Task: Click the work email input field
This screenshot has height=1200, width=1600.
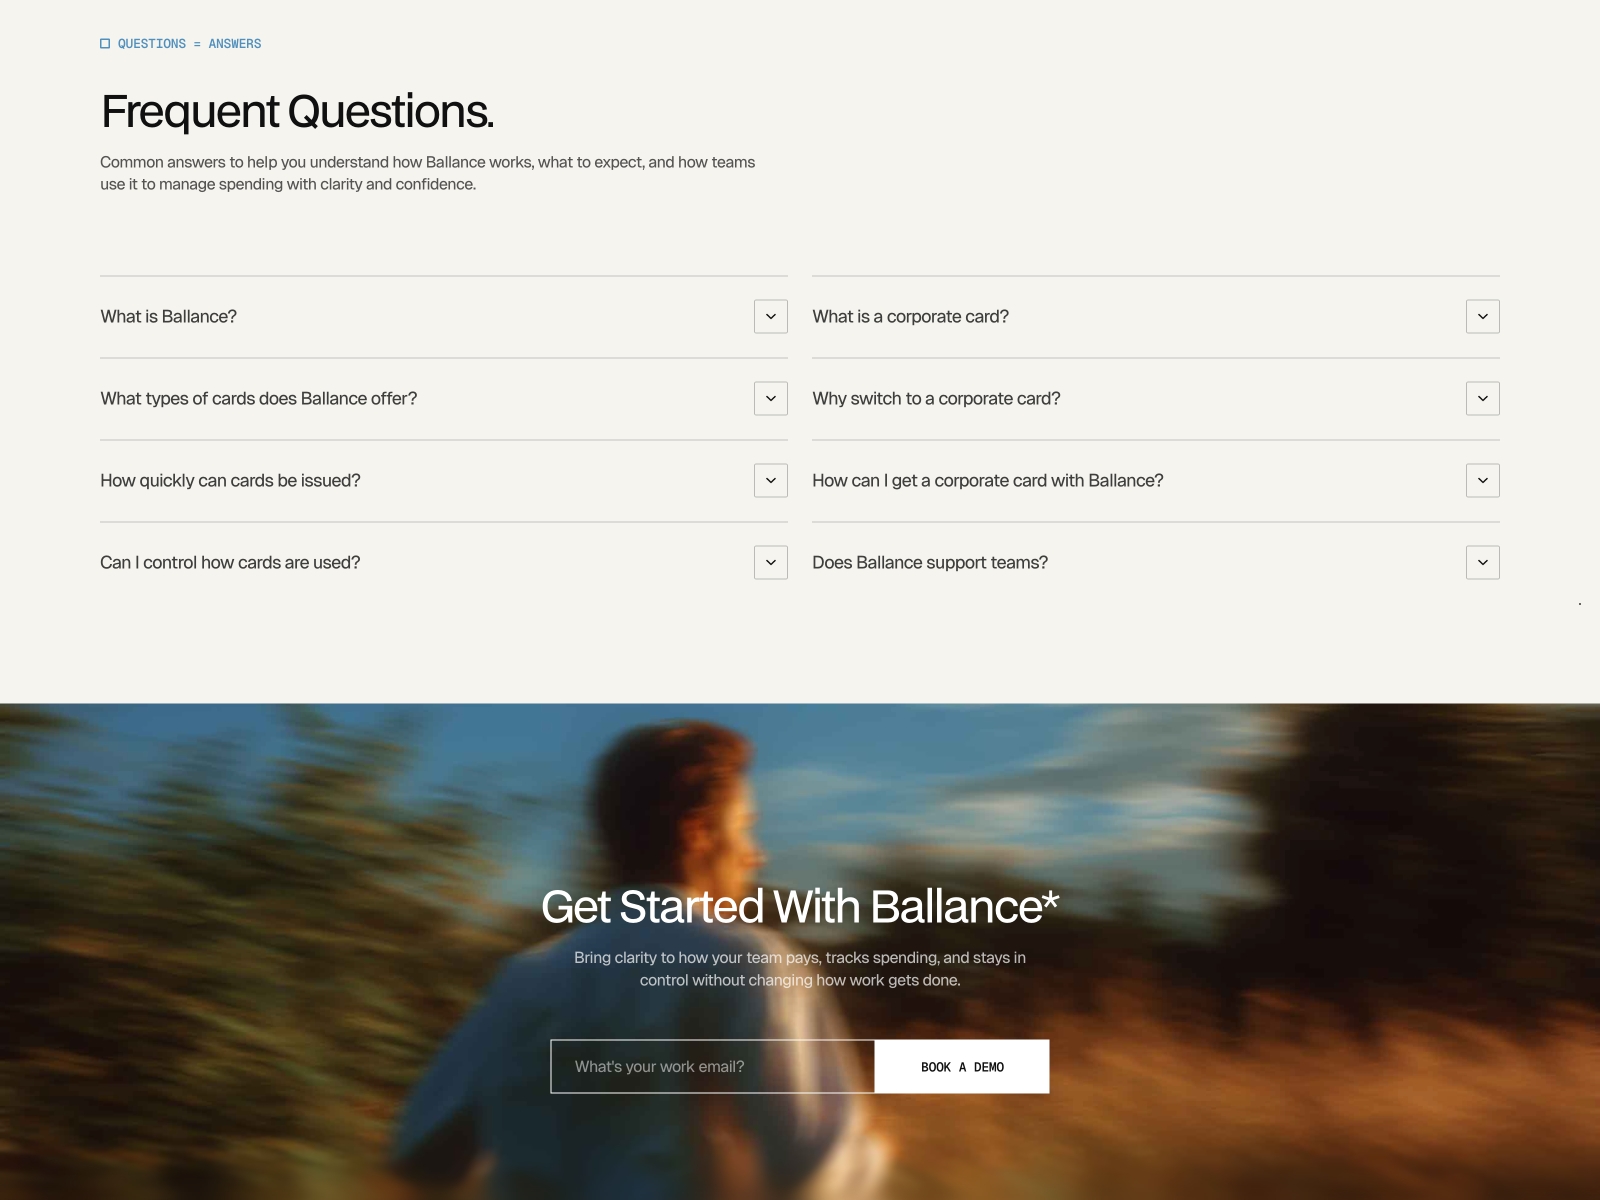Action: coord(712,1066)
